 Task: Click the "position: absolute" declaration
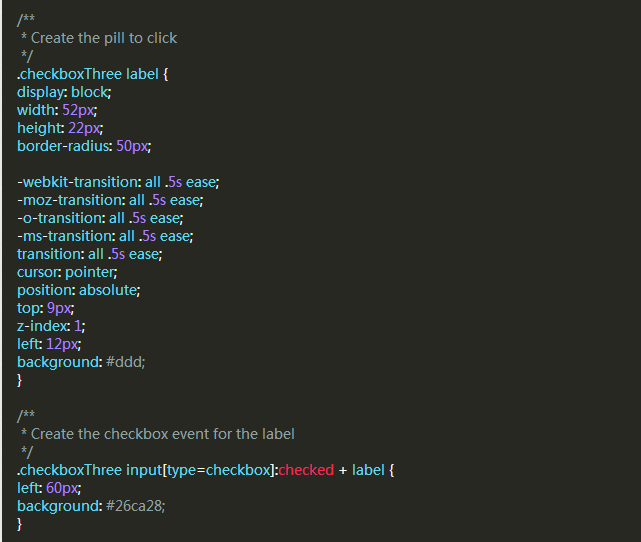click(78, 290)
